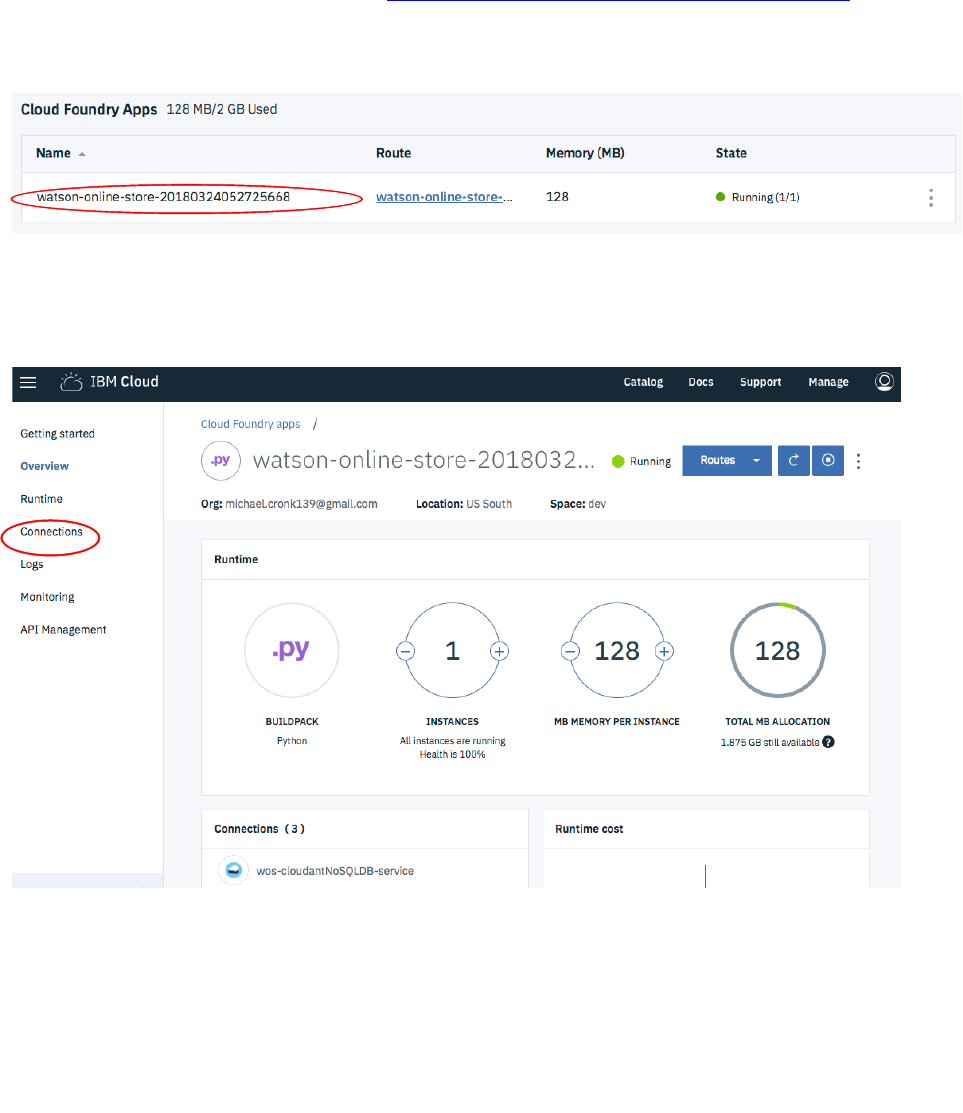Open the app header three-dot menu

[859, 461]
